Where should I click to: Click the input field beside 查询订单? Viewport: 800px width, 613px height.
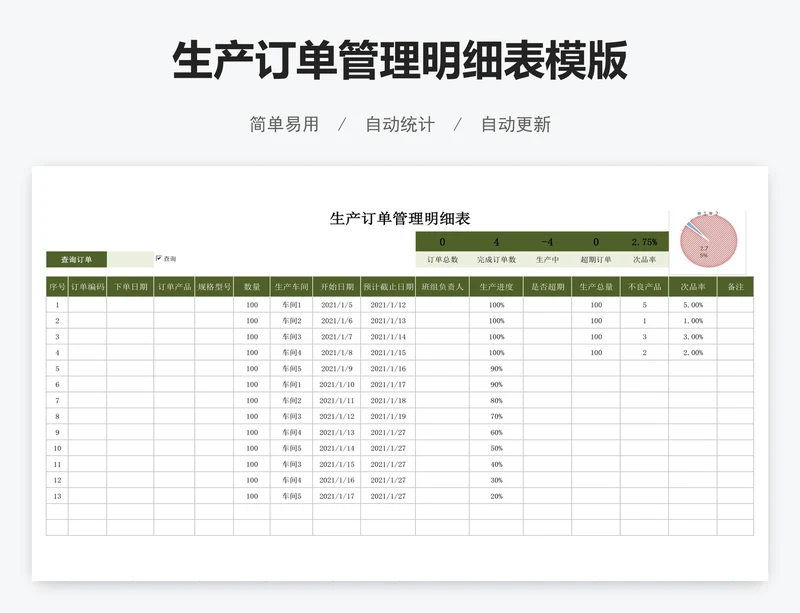pyautogui.click(x=130, y=259)
